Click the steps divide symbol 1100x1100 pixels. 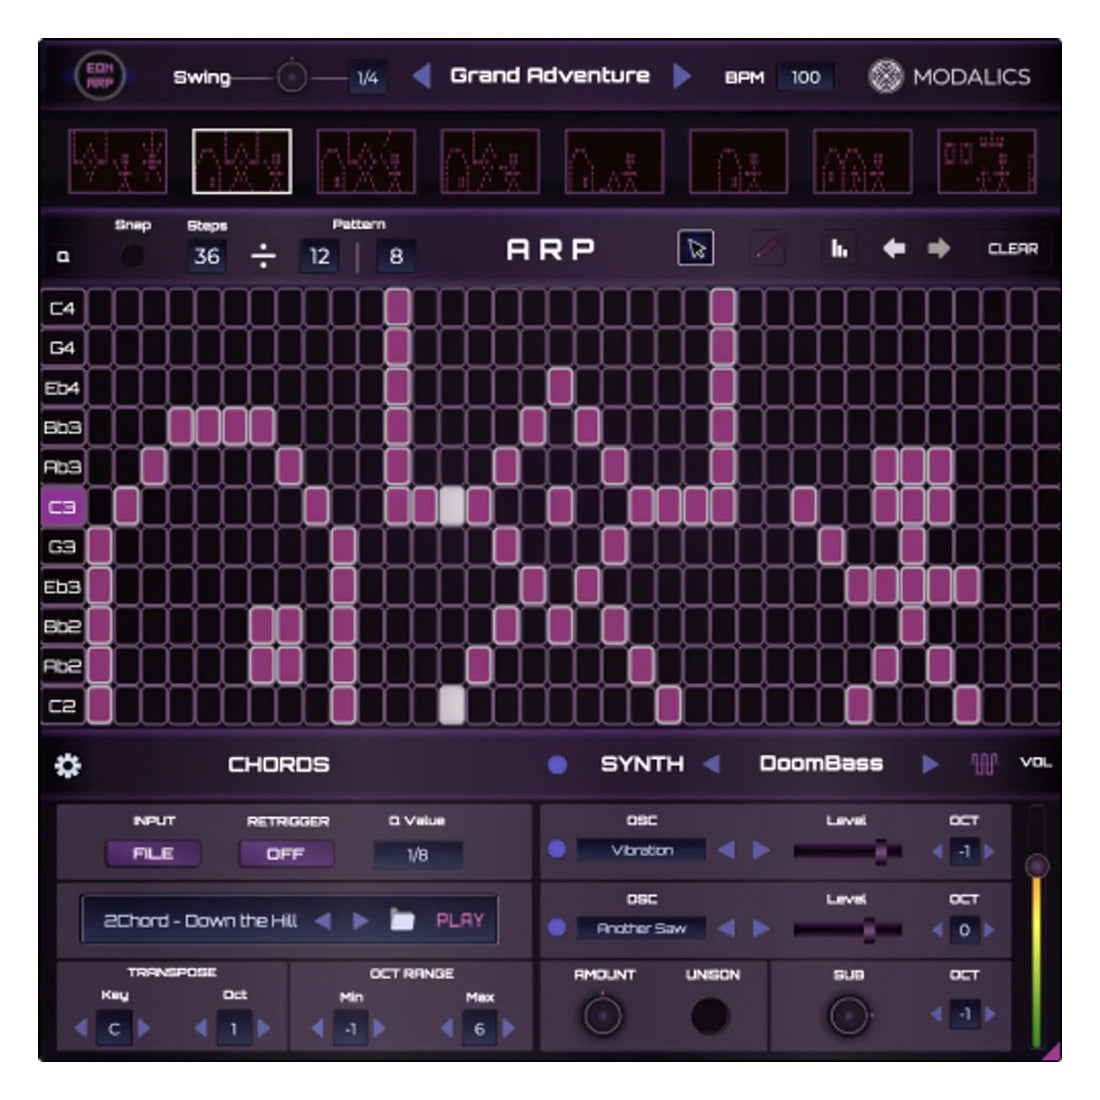click(263, 256)
